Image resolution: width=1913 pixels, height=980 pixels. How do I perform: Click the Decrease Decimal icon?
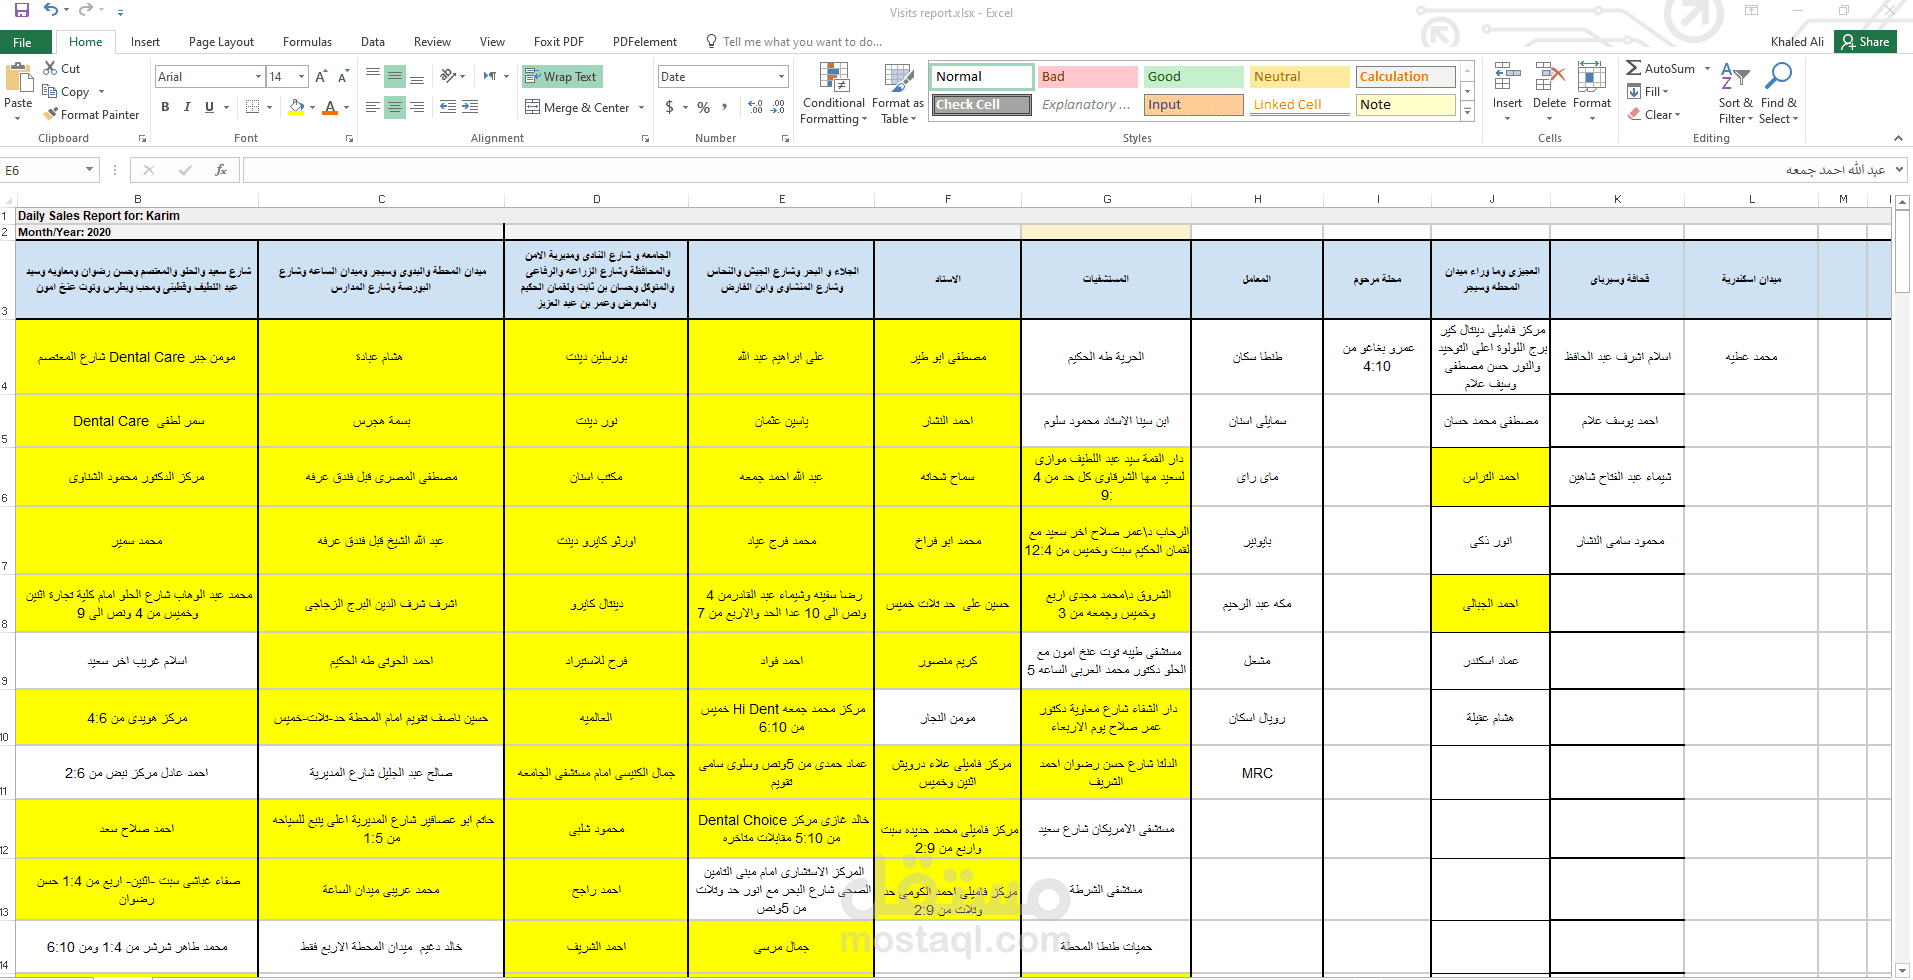pyautogui.click(x=777, y=107)
